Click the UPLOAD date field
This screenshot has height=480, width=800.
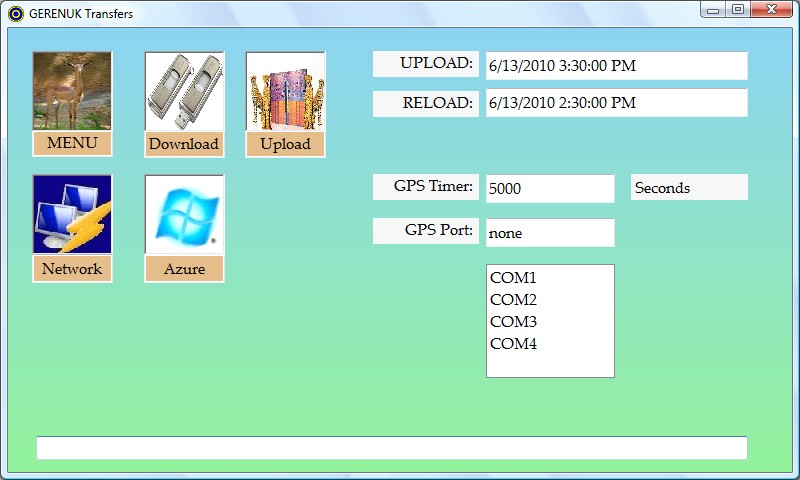coord(616,66)
